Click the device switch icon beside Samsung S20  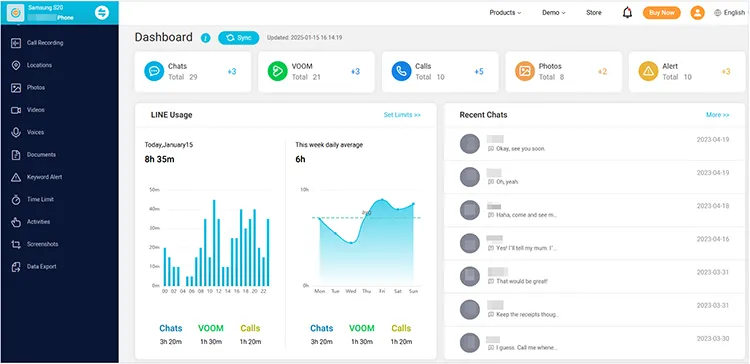point(102,13)
